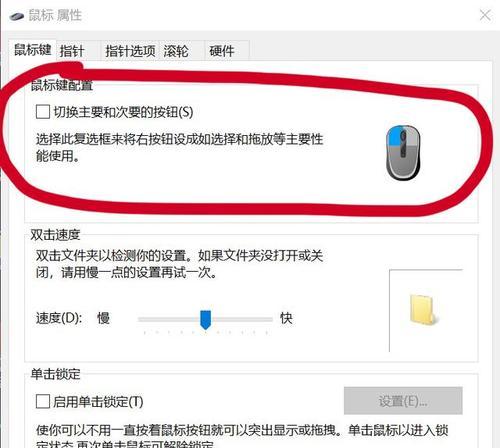500x448 pixels.
Task: Tick the 切换主要和次要的按钮(S) checkbox box
Action: point(43,112)
